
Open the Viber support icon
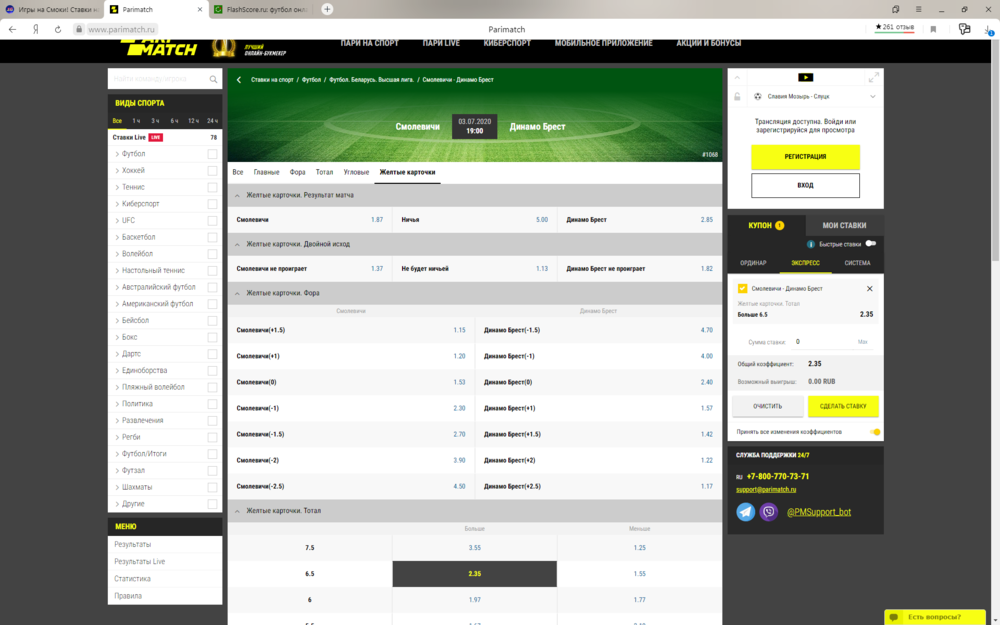768,511
